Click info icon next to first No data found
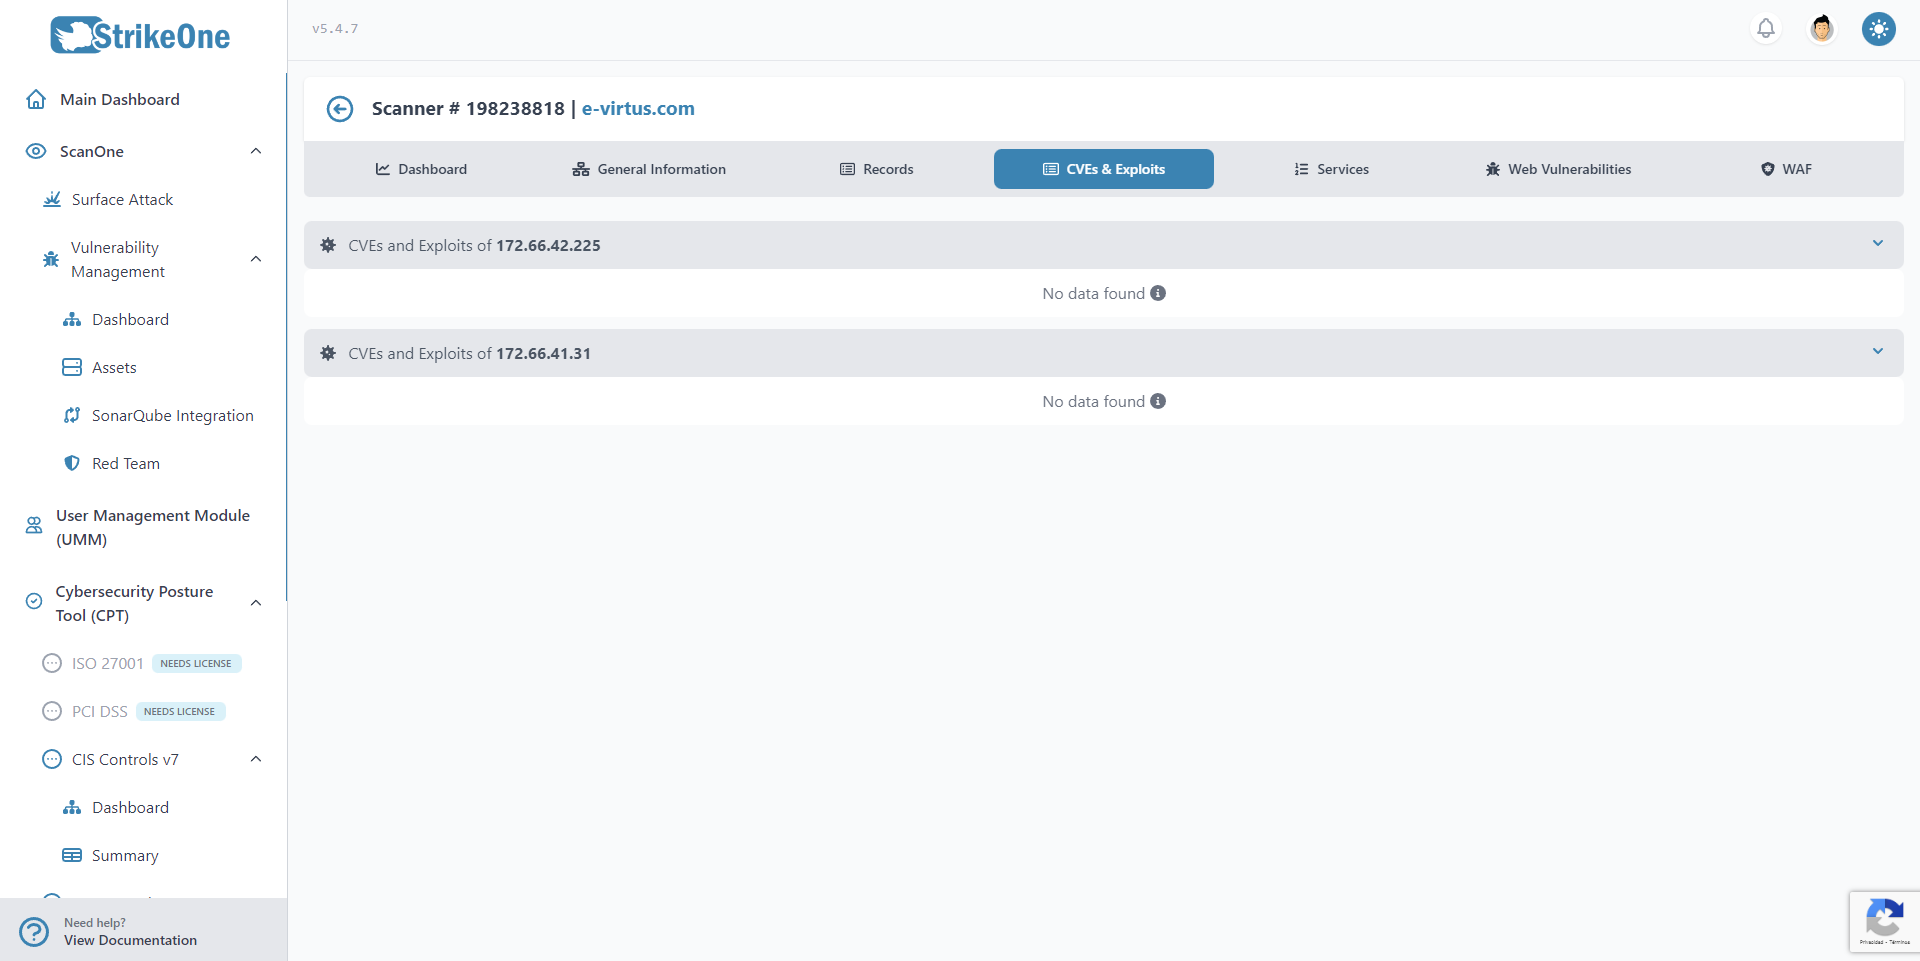The width and height of the screenshot is (1920, 961). click(x=1158, y=293)
